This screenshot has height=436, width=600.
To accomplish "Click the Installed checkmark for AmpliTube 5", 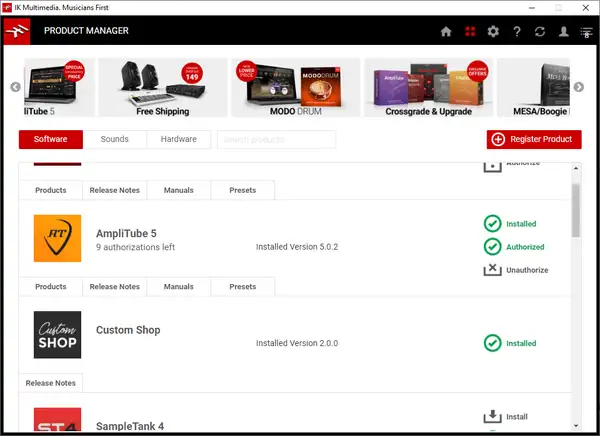I will 492,224.
